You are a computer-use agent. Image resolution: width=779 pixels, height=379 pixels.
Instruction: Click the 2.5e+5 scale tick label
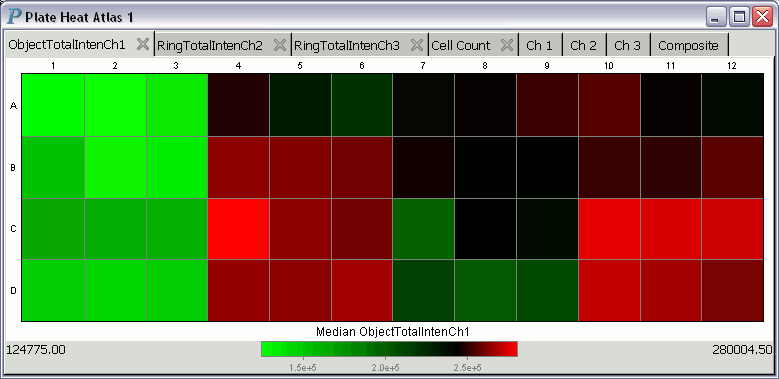467,368
